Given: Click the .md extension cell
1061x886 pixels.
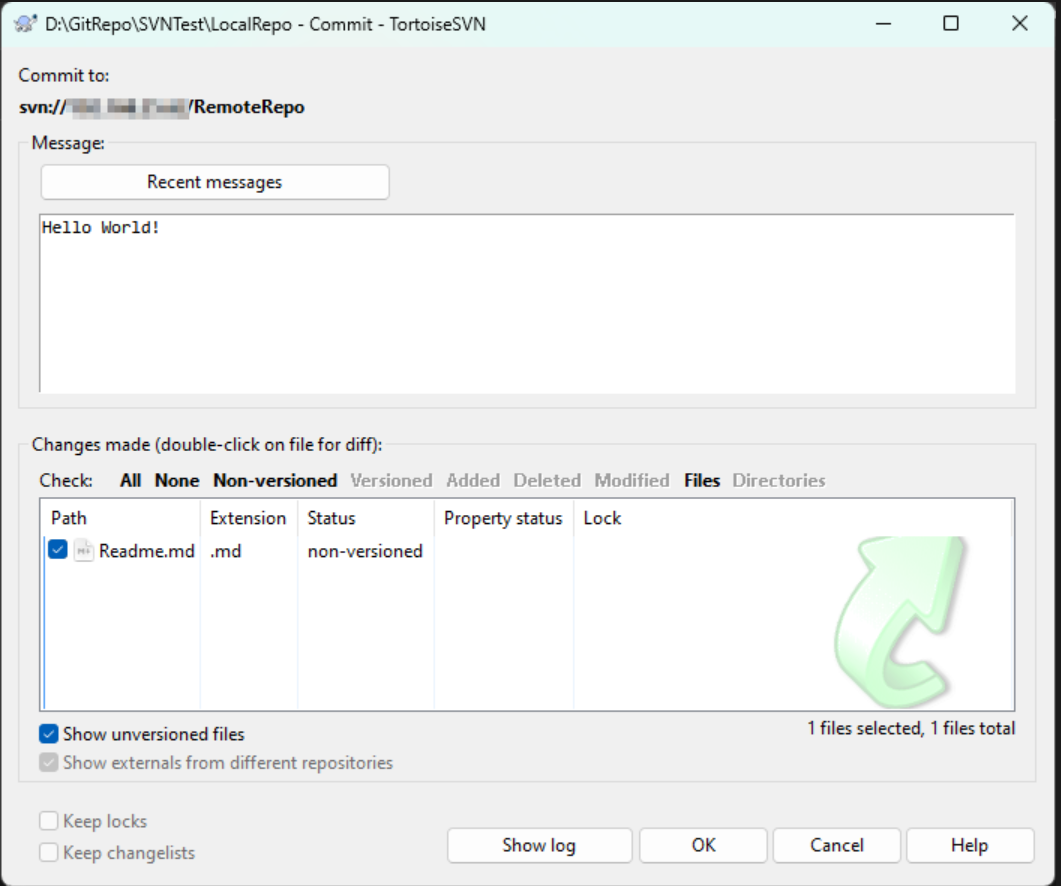Looking at the screenshot, I should click(225, 551).
